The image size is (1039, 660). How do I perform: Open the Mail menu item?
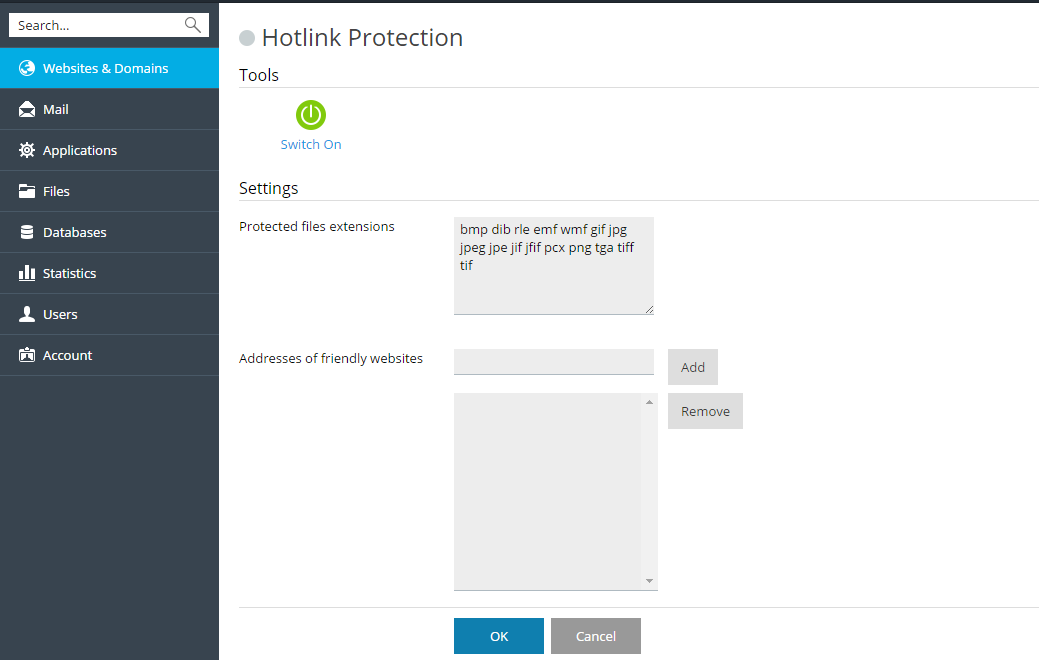point(56,110)
